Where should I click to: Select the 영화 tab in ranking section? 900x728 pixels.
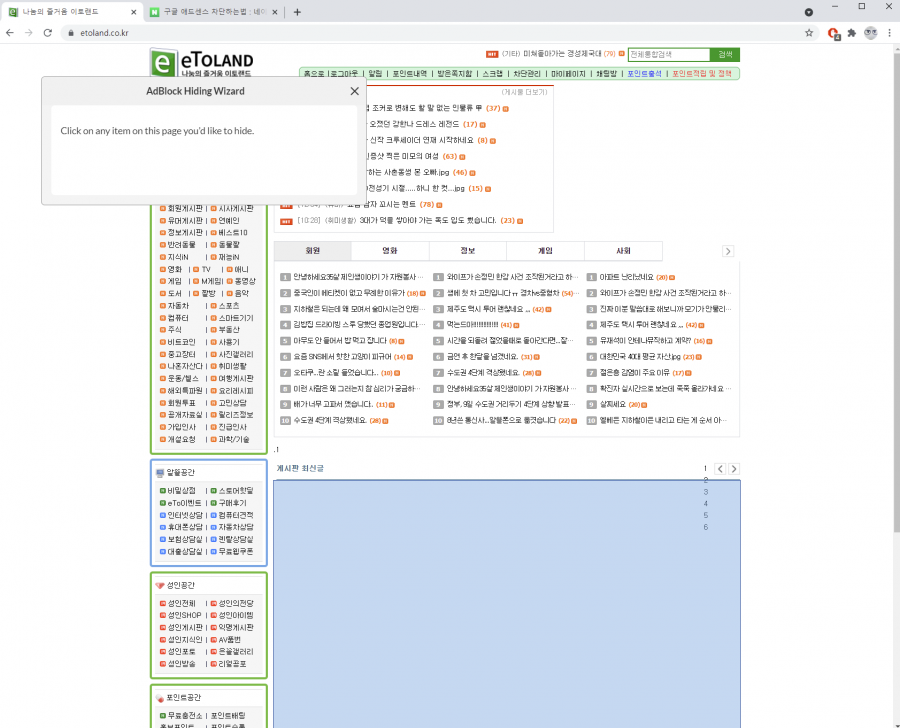tap(390, 251)
